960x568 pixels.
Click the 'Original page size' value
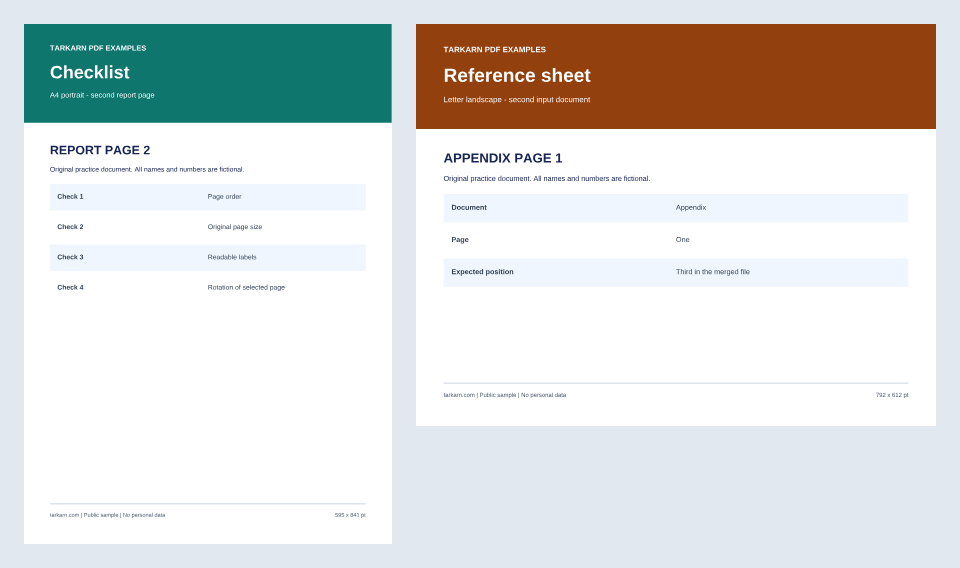pyautogui.click(x=234, y=226)
